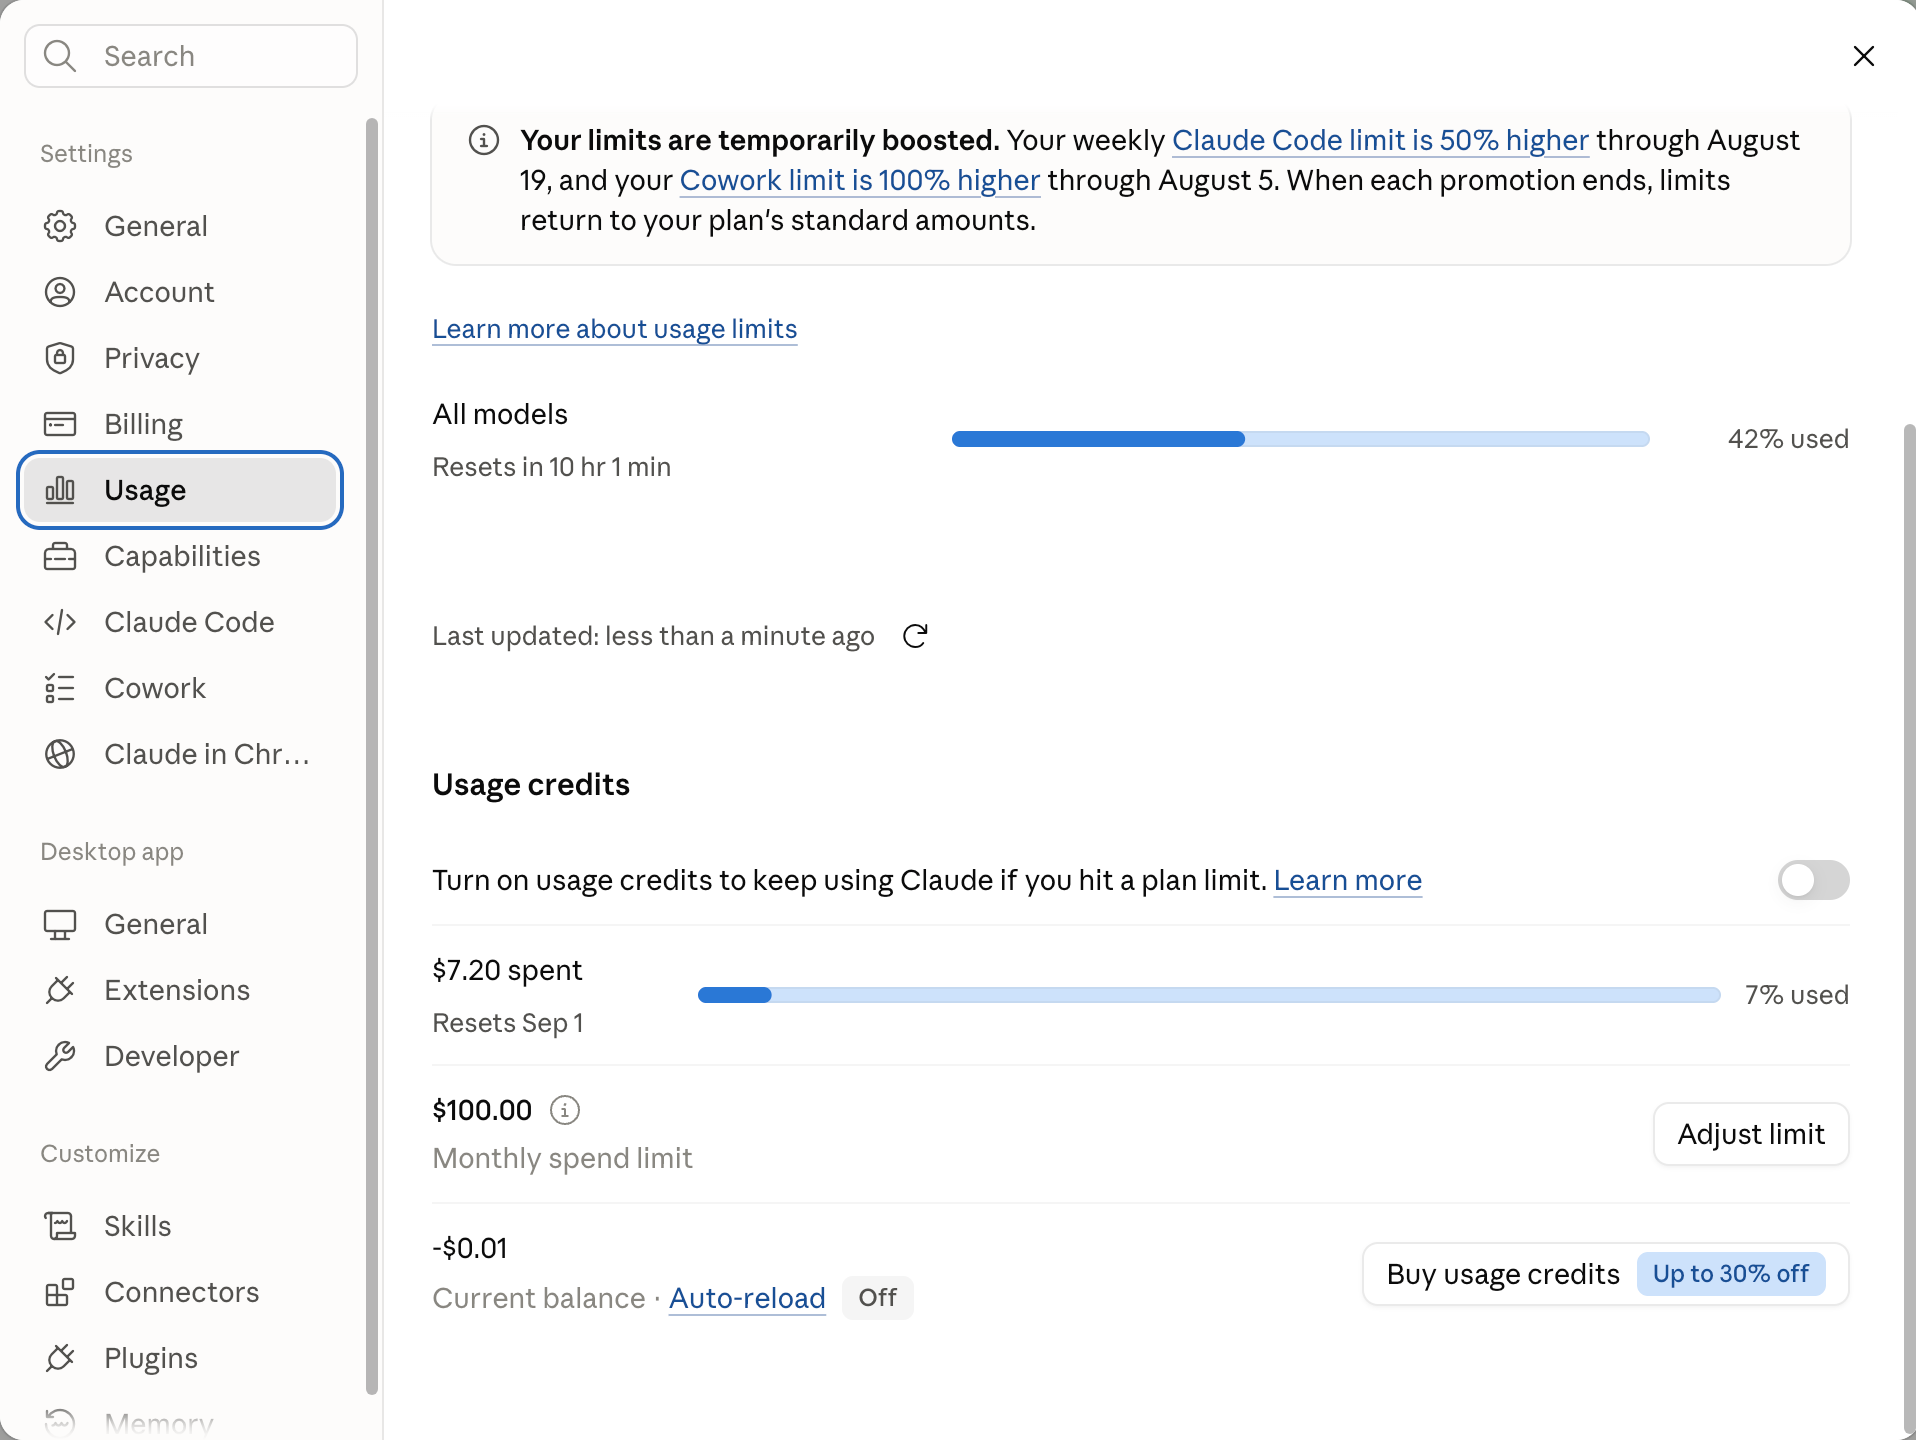This screenshot has width=1916, height=1440.
Task: Open the Auto-reload link
Action: click(747, 1298)
